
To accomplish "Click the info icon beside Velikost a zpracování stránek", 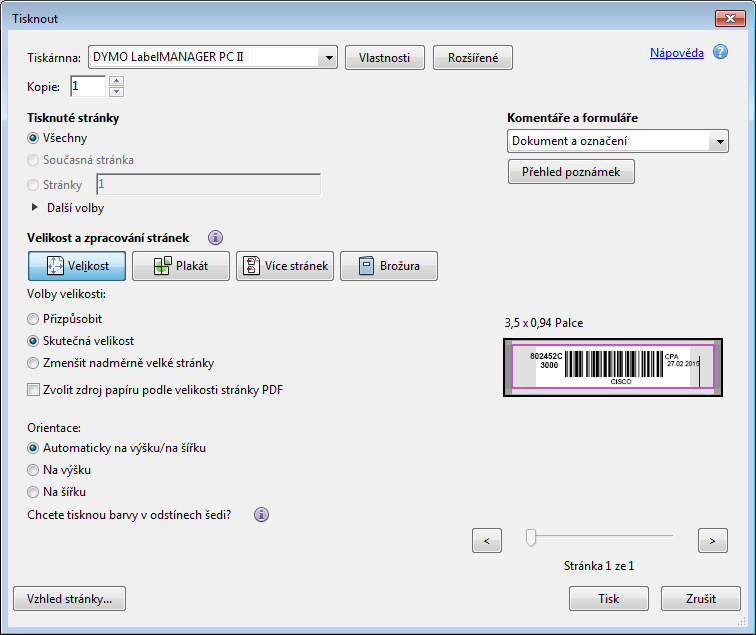I will 216,238.
